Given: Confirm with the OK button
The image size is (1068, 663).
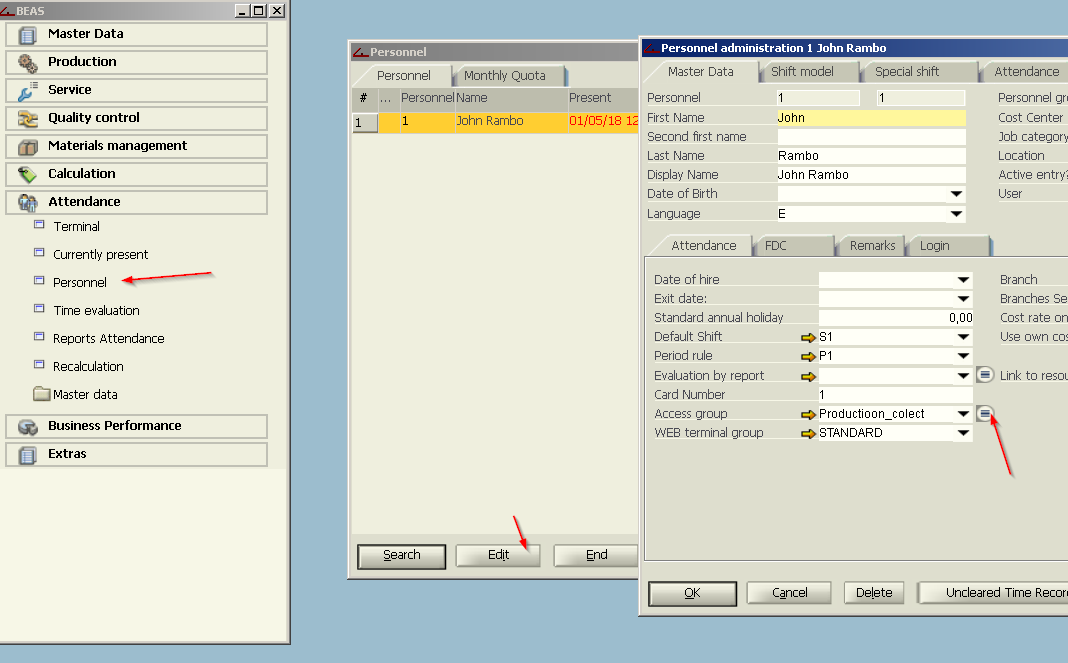Looking at the screenshot, I should (692, 593).
